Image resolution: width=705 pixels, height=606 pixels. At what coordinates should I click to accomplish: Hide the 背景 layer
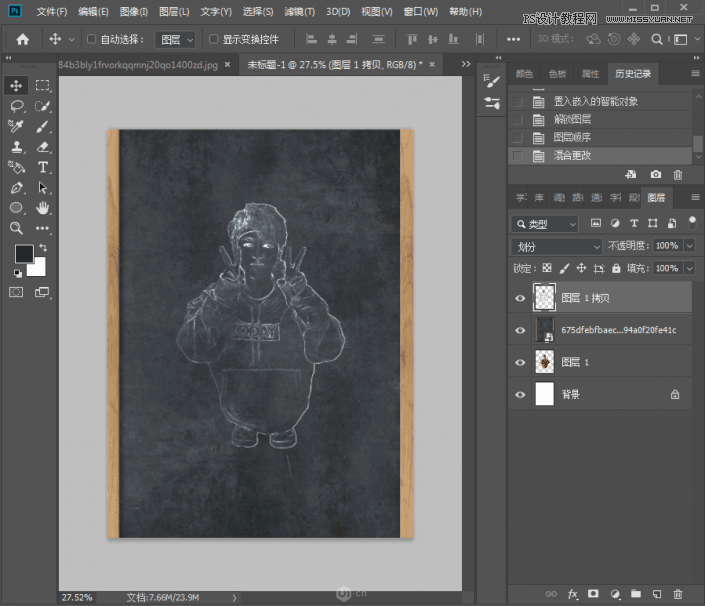(520, 394)
